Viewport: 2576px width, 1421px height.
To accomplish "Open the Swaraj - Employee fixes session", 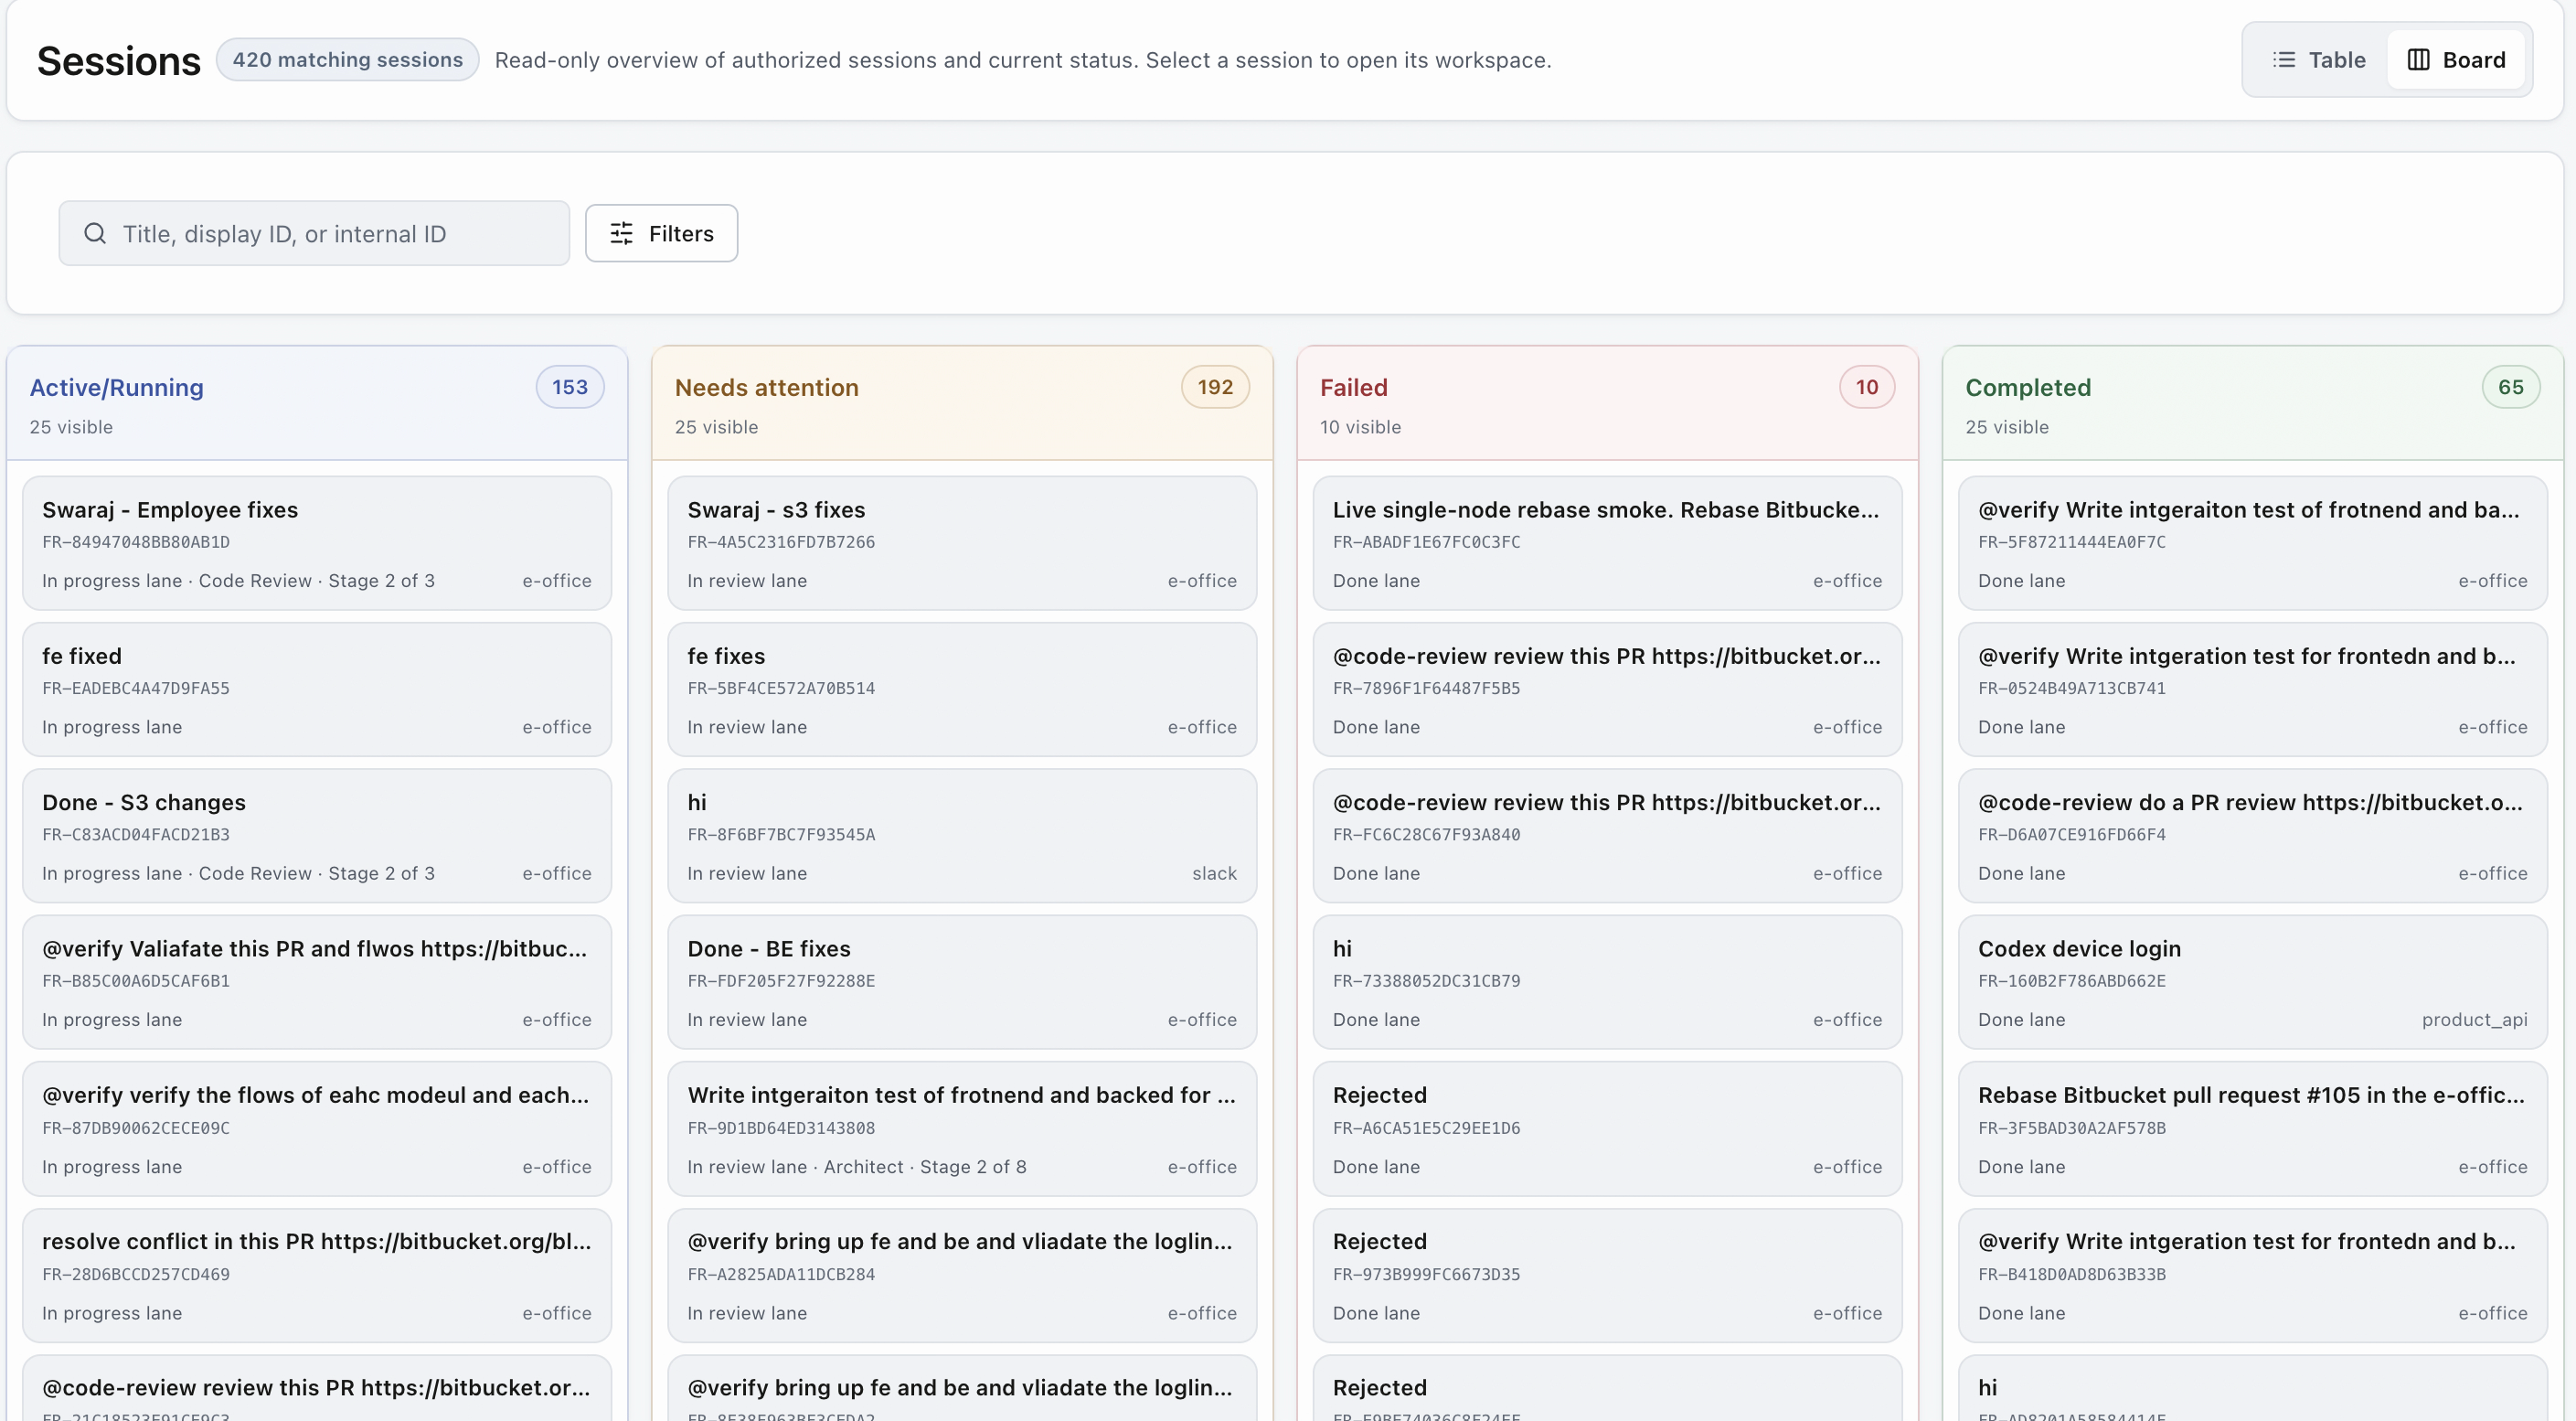I will [317, 544].
